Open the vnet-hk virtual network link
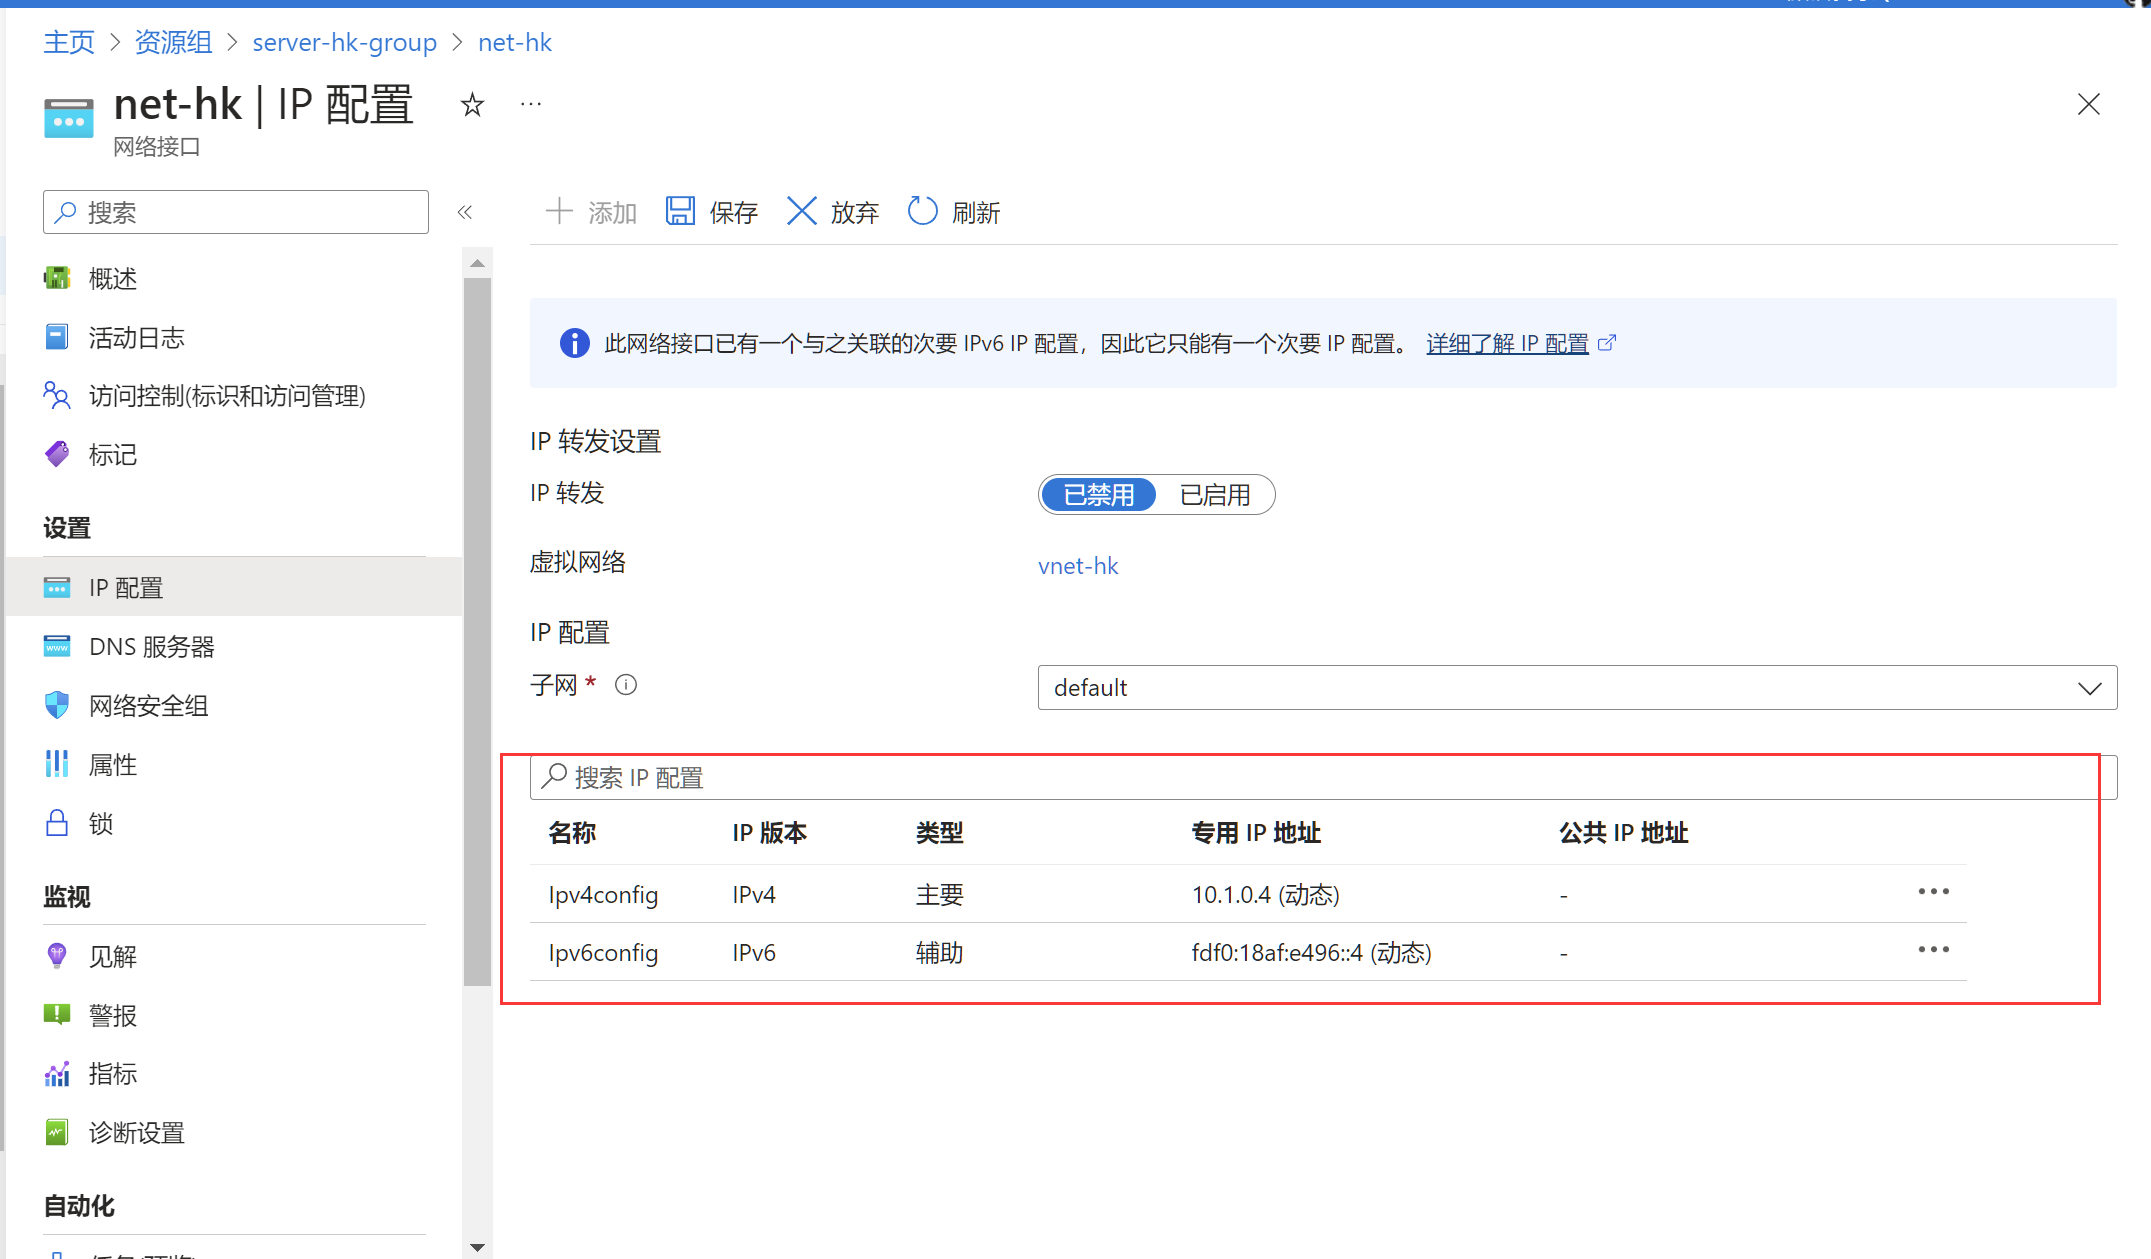This screenshot has height=1259, width=2151. [1078, 566]
